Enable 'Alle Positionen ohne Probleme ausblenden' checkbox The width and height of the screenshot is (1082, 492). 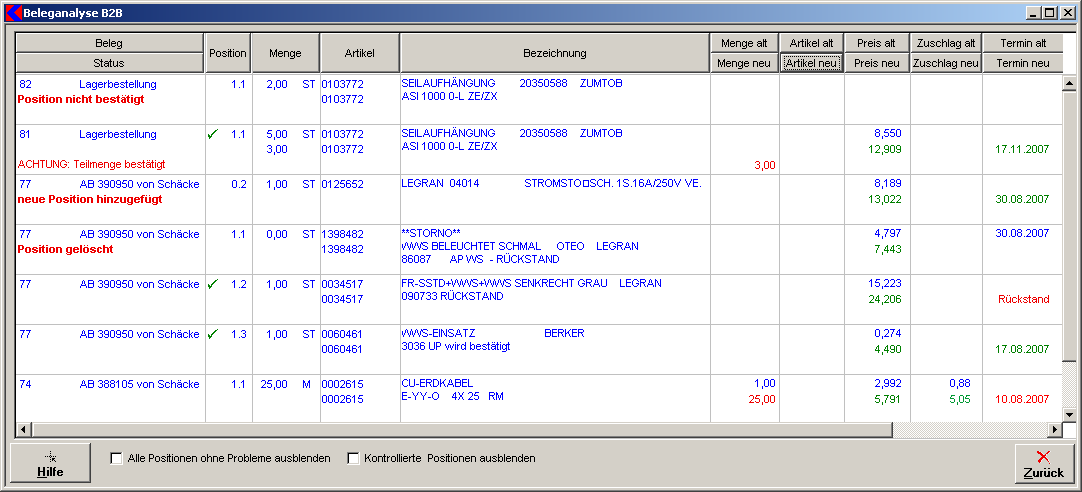coord(117,459)
